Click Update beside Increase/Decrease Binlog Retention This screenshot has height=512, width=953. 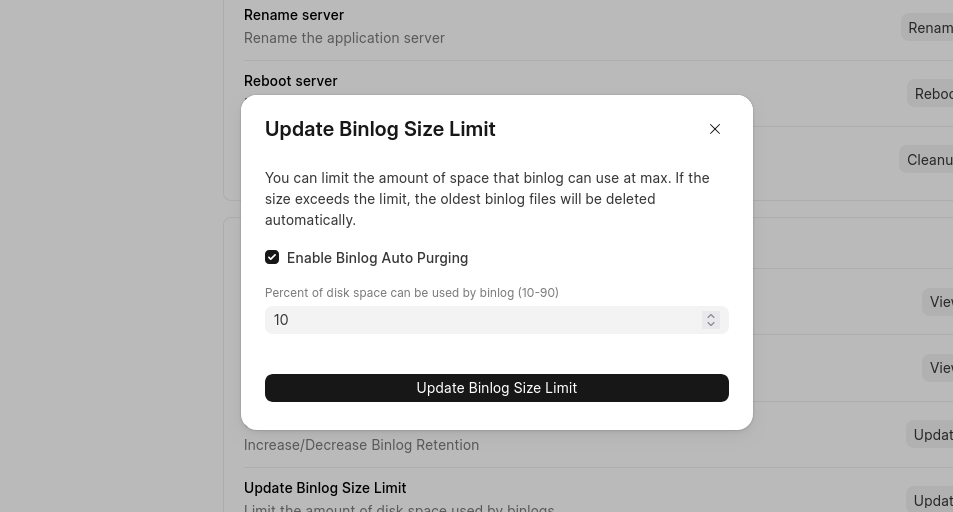[x=932, y=435]
